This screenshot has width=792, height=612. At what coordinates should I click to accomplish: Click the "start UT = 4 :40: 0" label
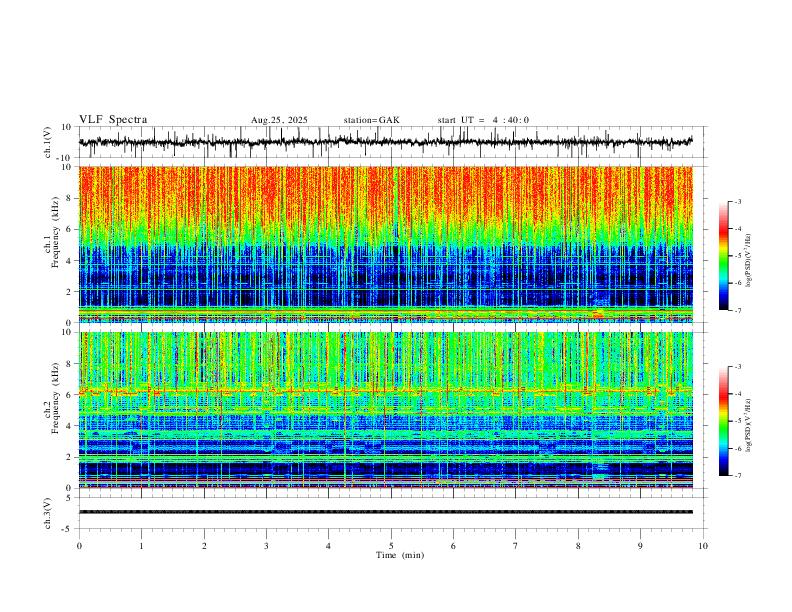tap(483, 120)
